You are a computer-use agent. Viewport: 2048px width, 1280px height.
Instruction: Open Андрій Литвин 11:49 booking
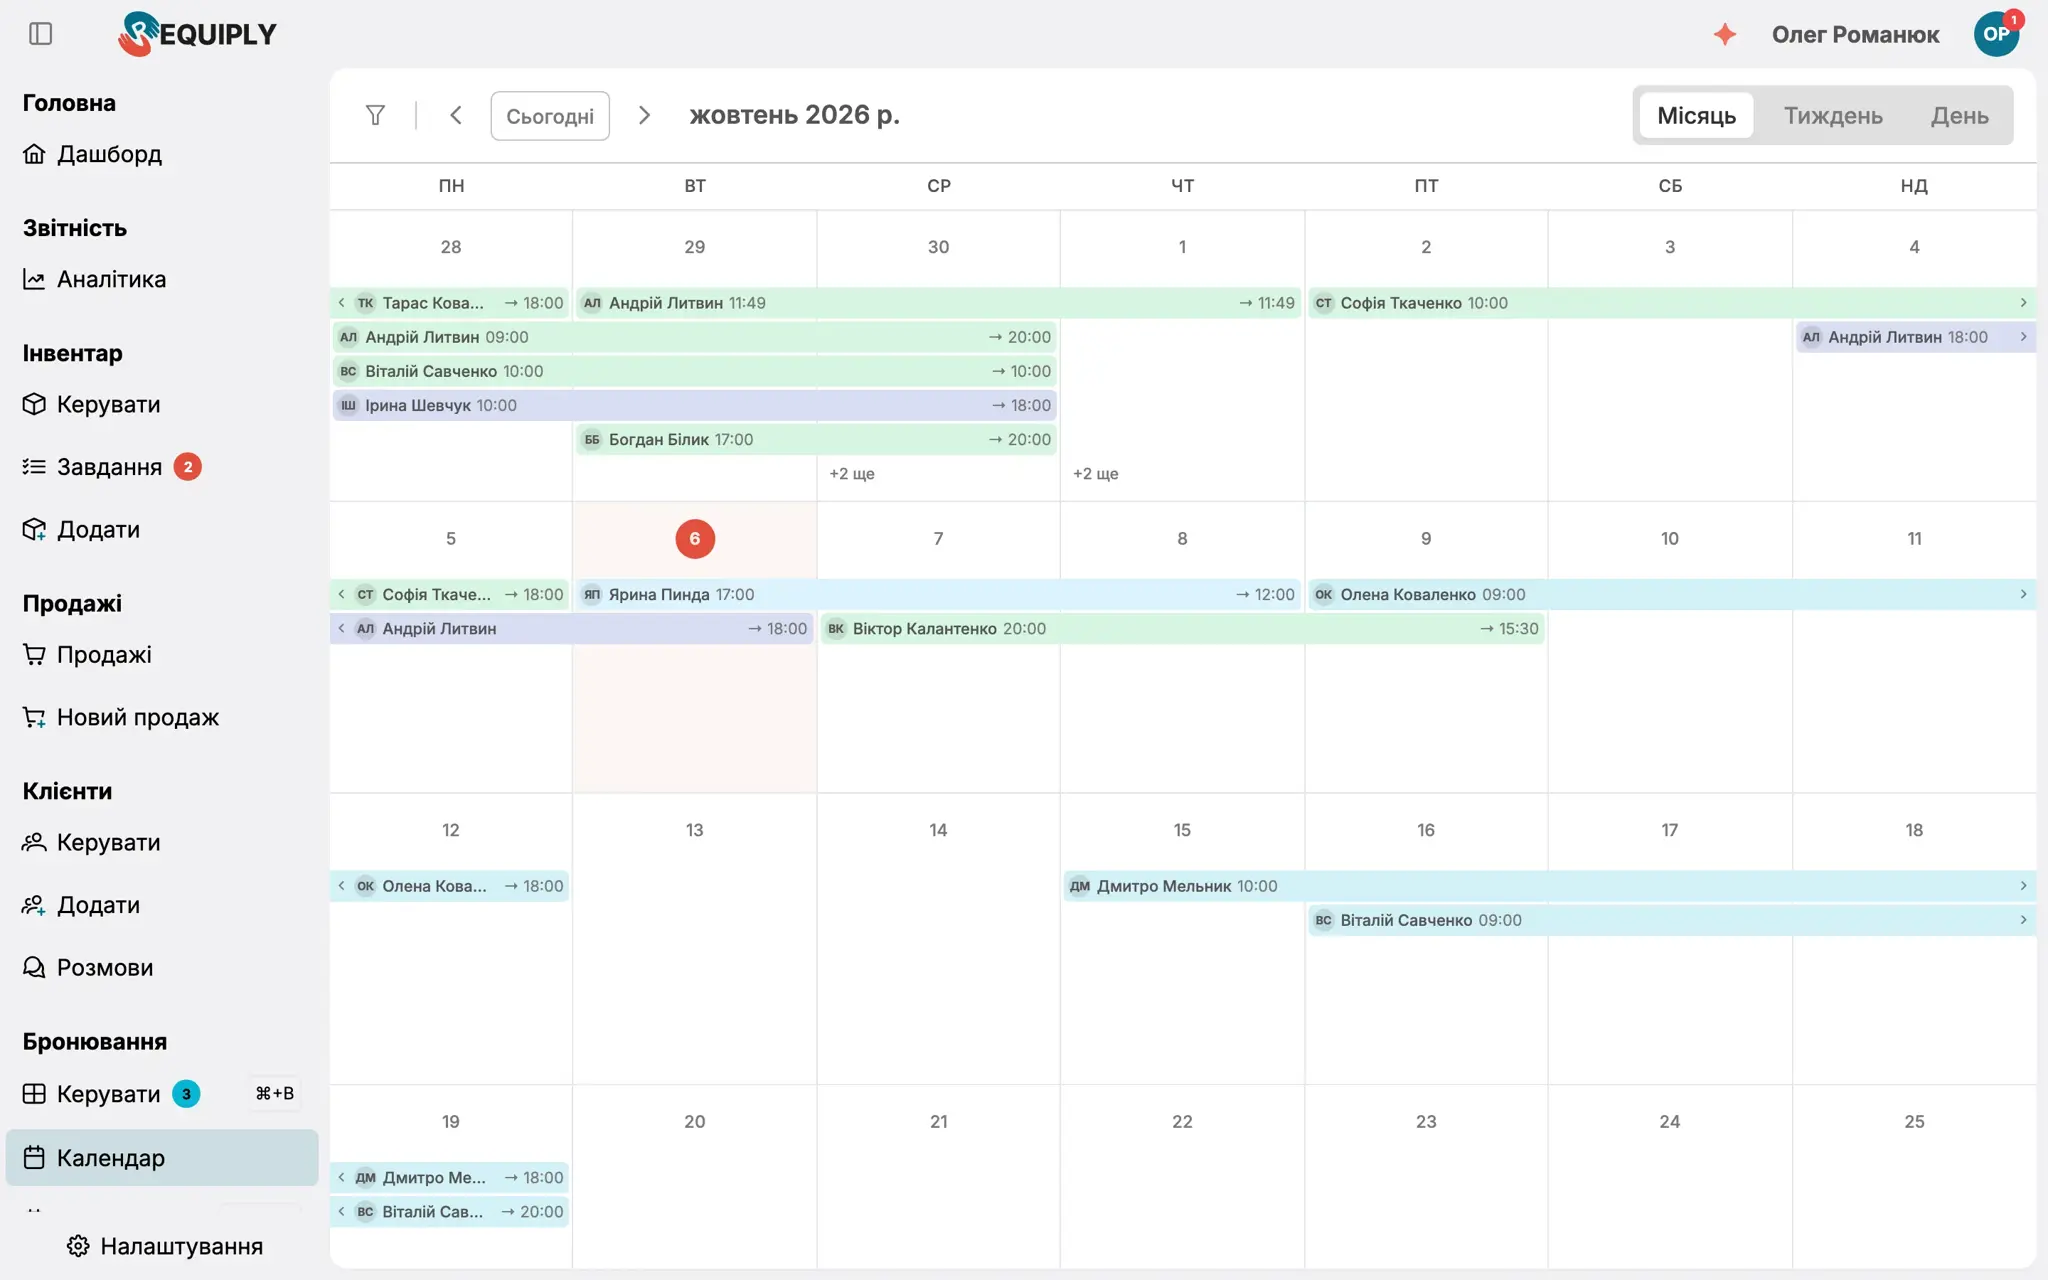point(938,303)
